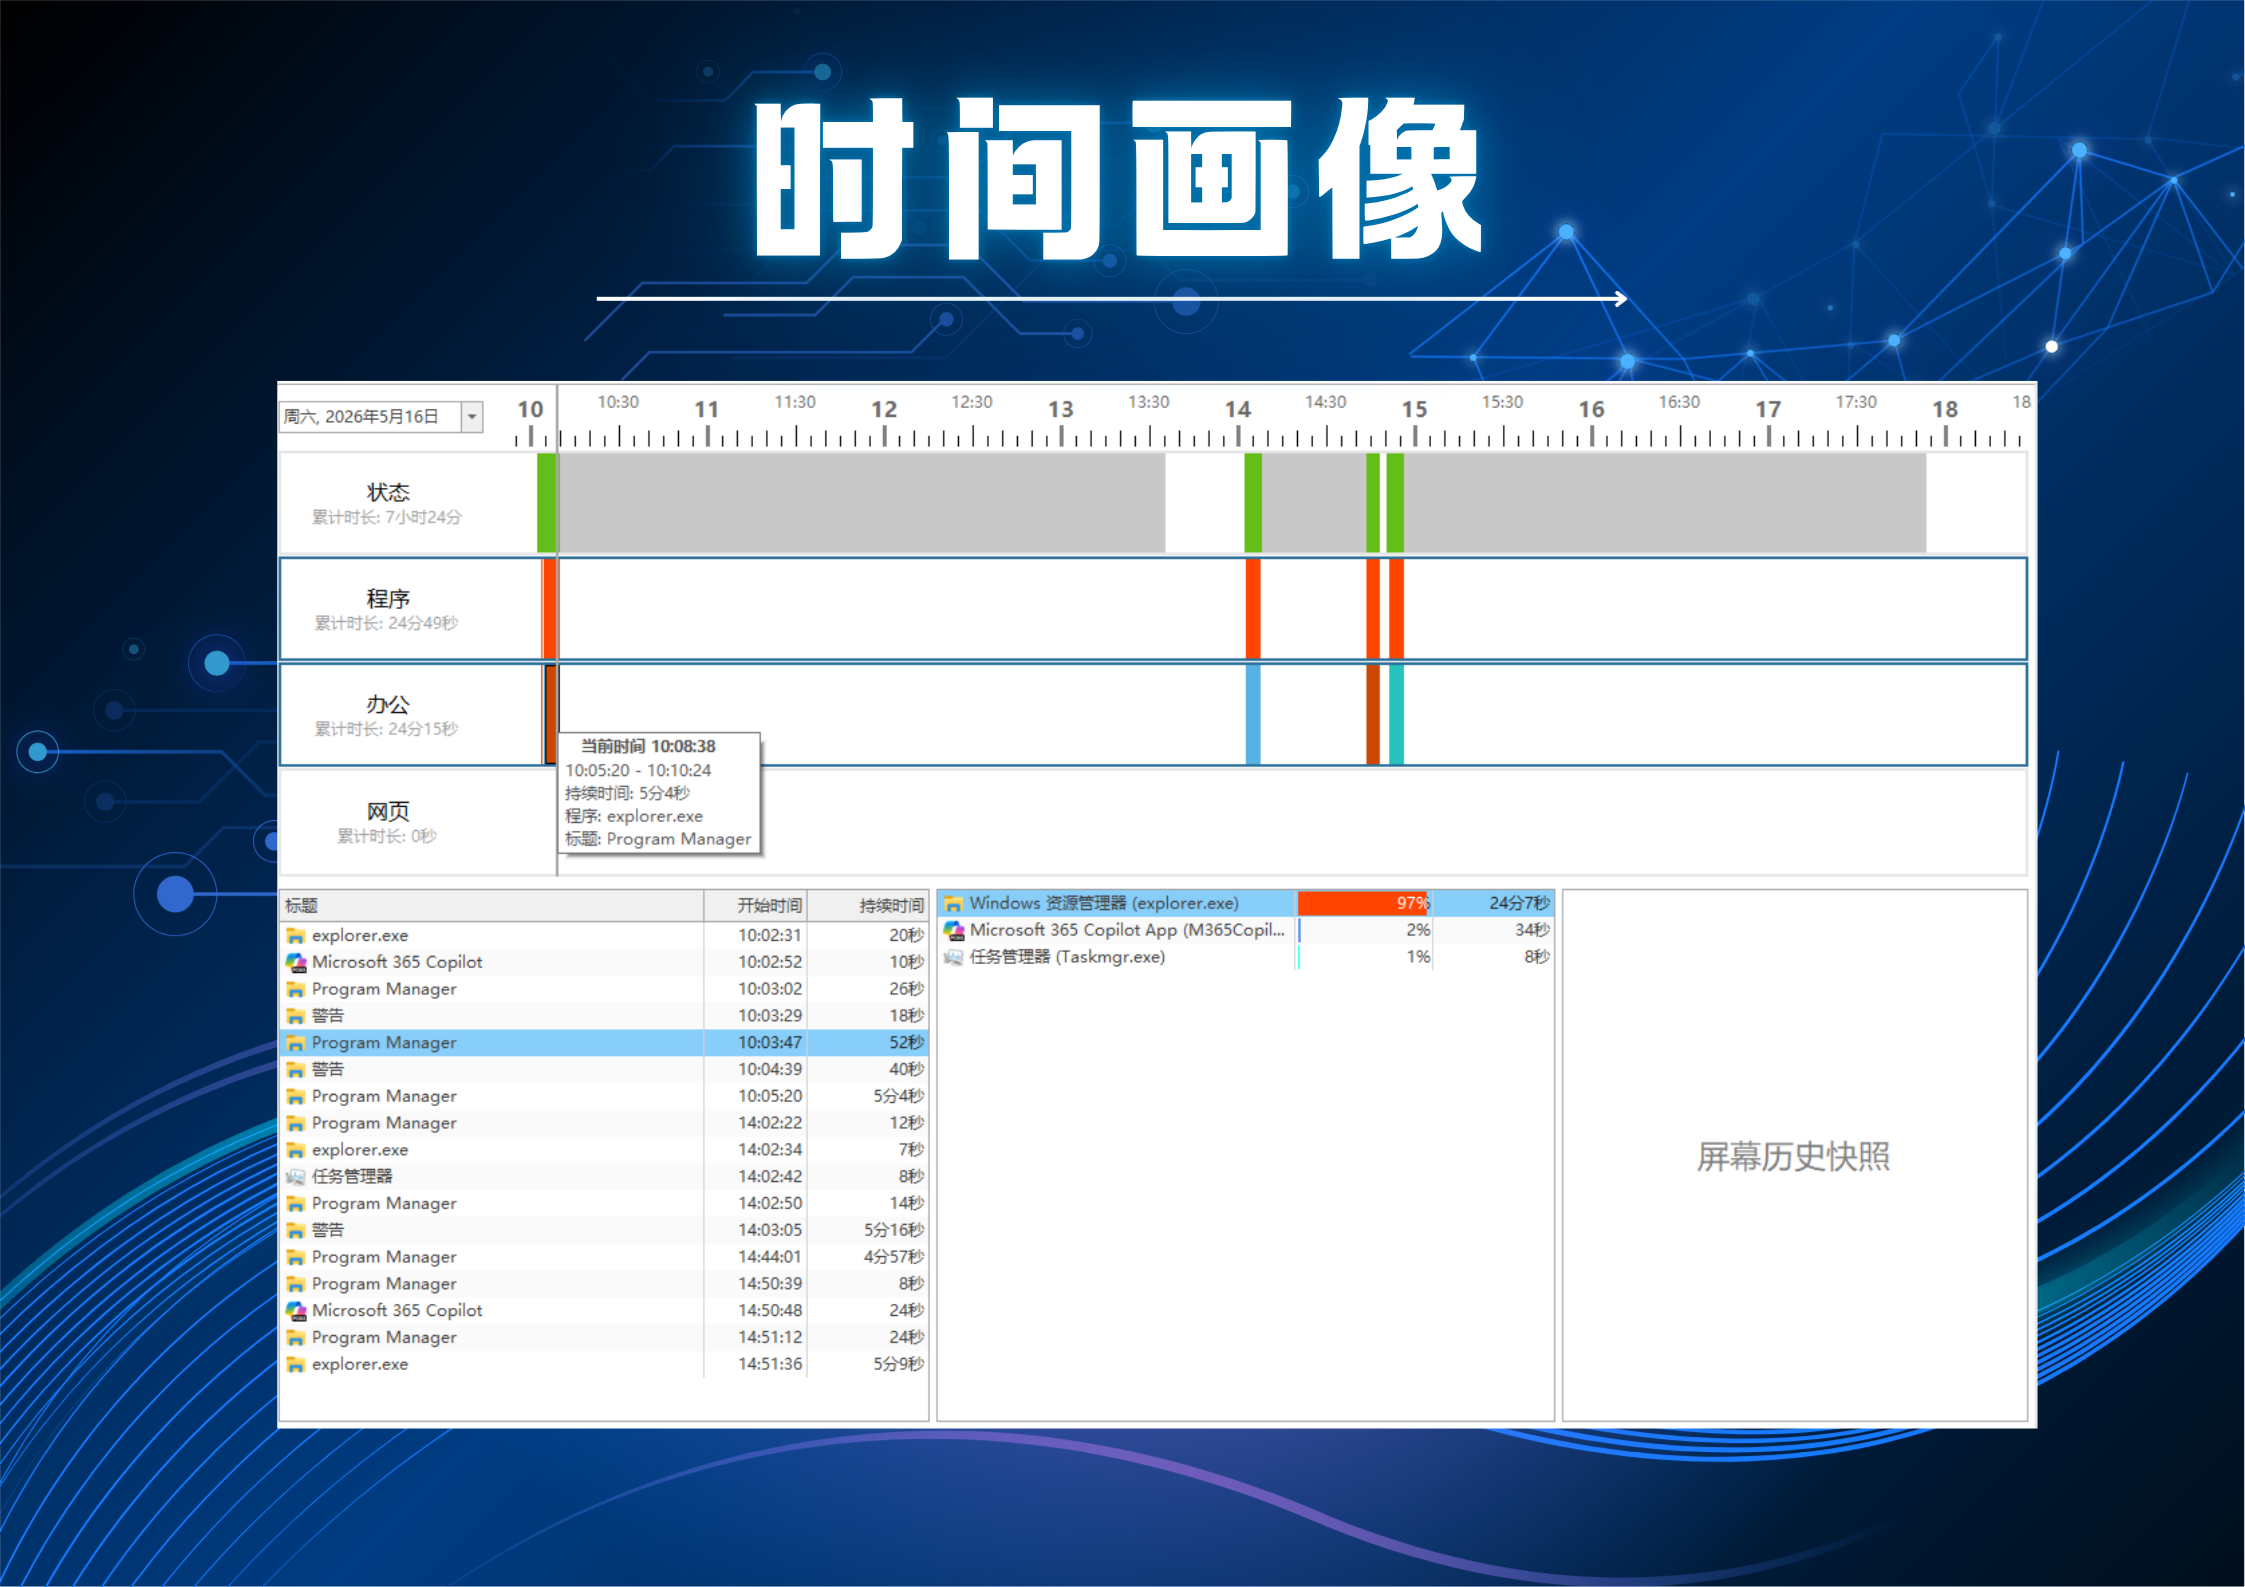Select 任务管理器 title at 14:02:42
This screenshot has width=2245, height=1587.
click(352, 1177)
